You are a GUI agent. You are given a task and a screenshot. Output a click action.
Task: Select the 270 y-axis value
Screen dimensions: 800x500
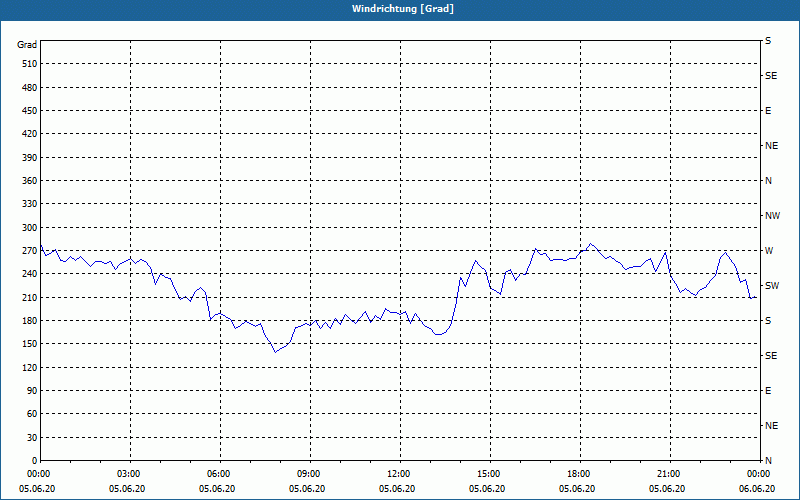(29, 251)
